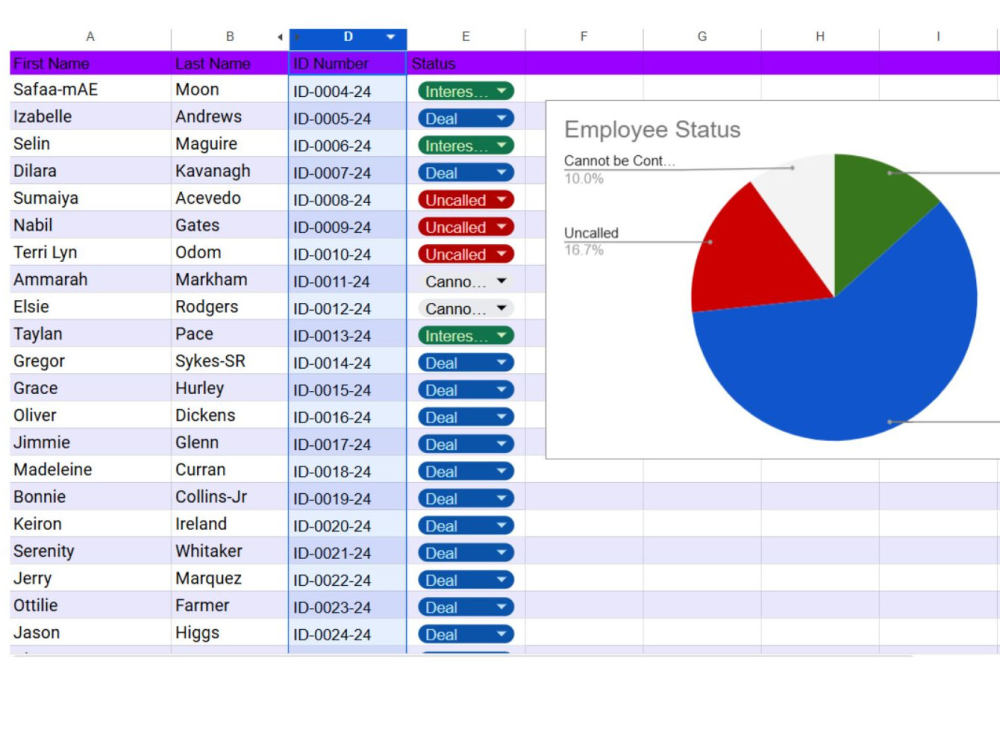
Task: Select the Whitaker last name cell
Action: [230, 551]
